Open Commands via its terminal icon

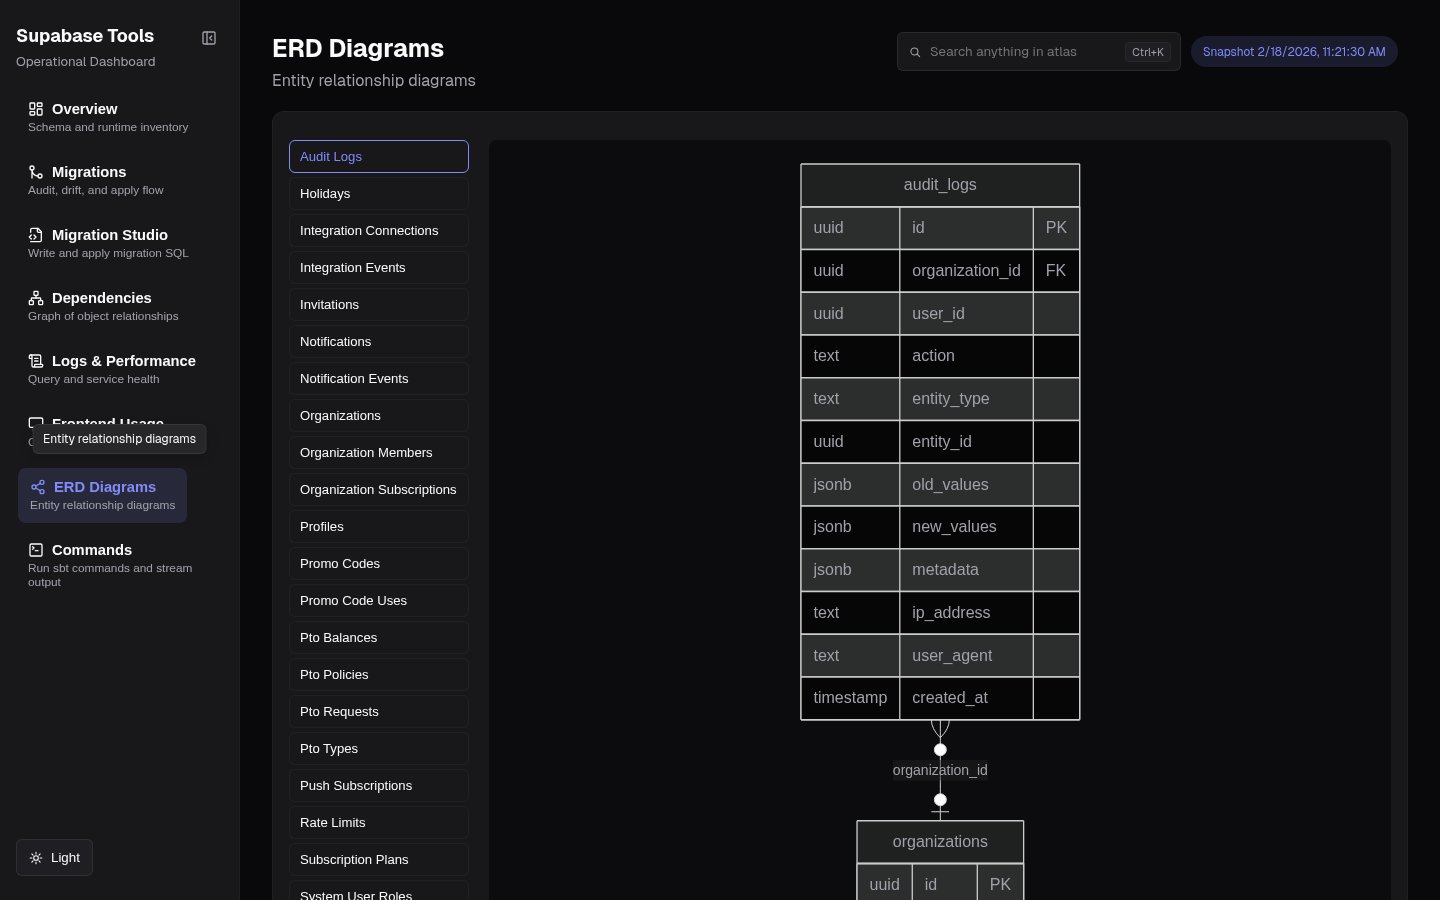pyautogui.click(x=36, y=549)
